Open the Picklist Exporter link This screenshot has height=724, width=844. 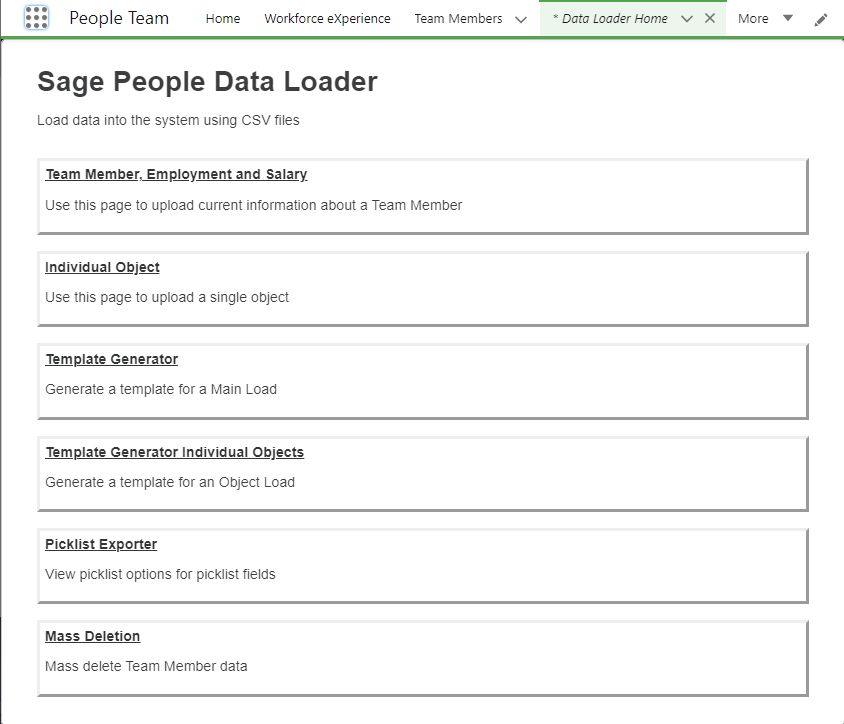[101, 544]
